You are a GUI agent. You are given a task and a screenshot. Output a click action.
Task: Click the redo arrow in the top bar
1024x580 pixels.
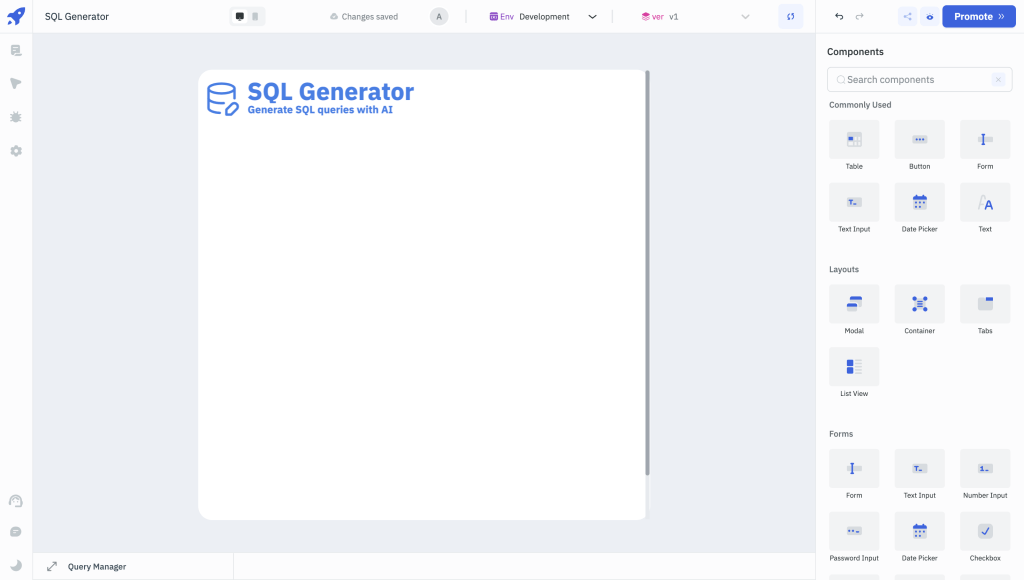(x=860, y=16)
